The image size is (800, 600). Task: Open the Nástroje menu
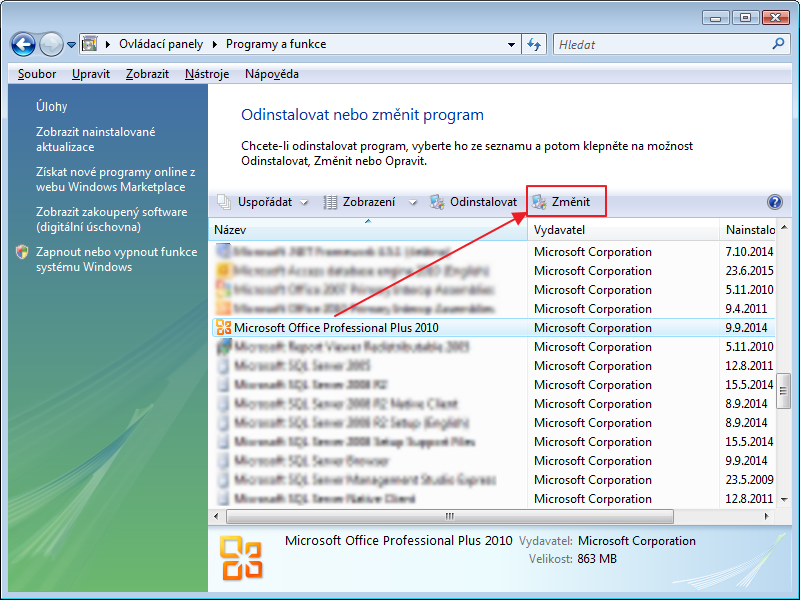coord(207,74)
